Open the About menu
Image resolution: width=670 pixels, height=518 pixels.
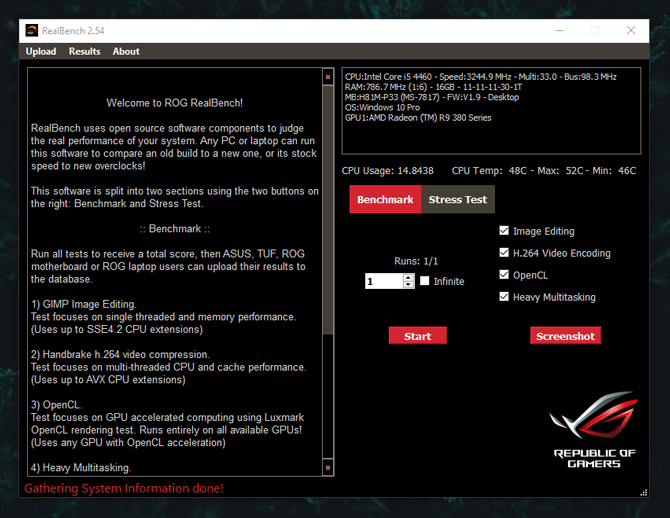point(126,51)
